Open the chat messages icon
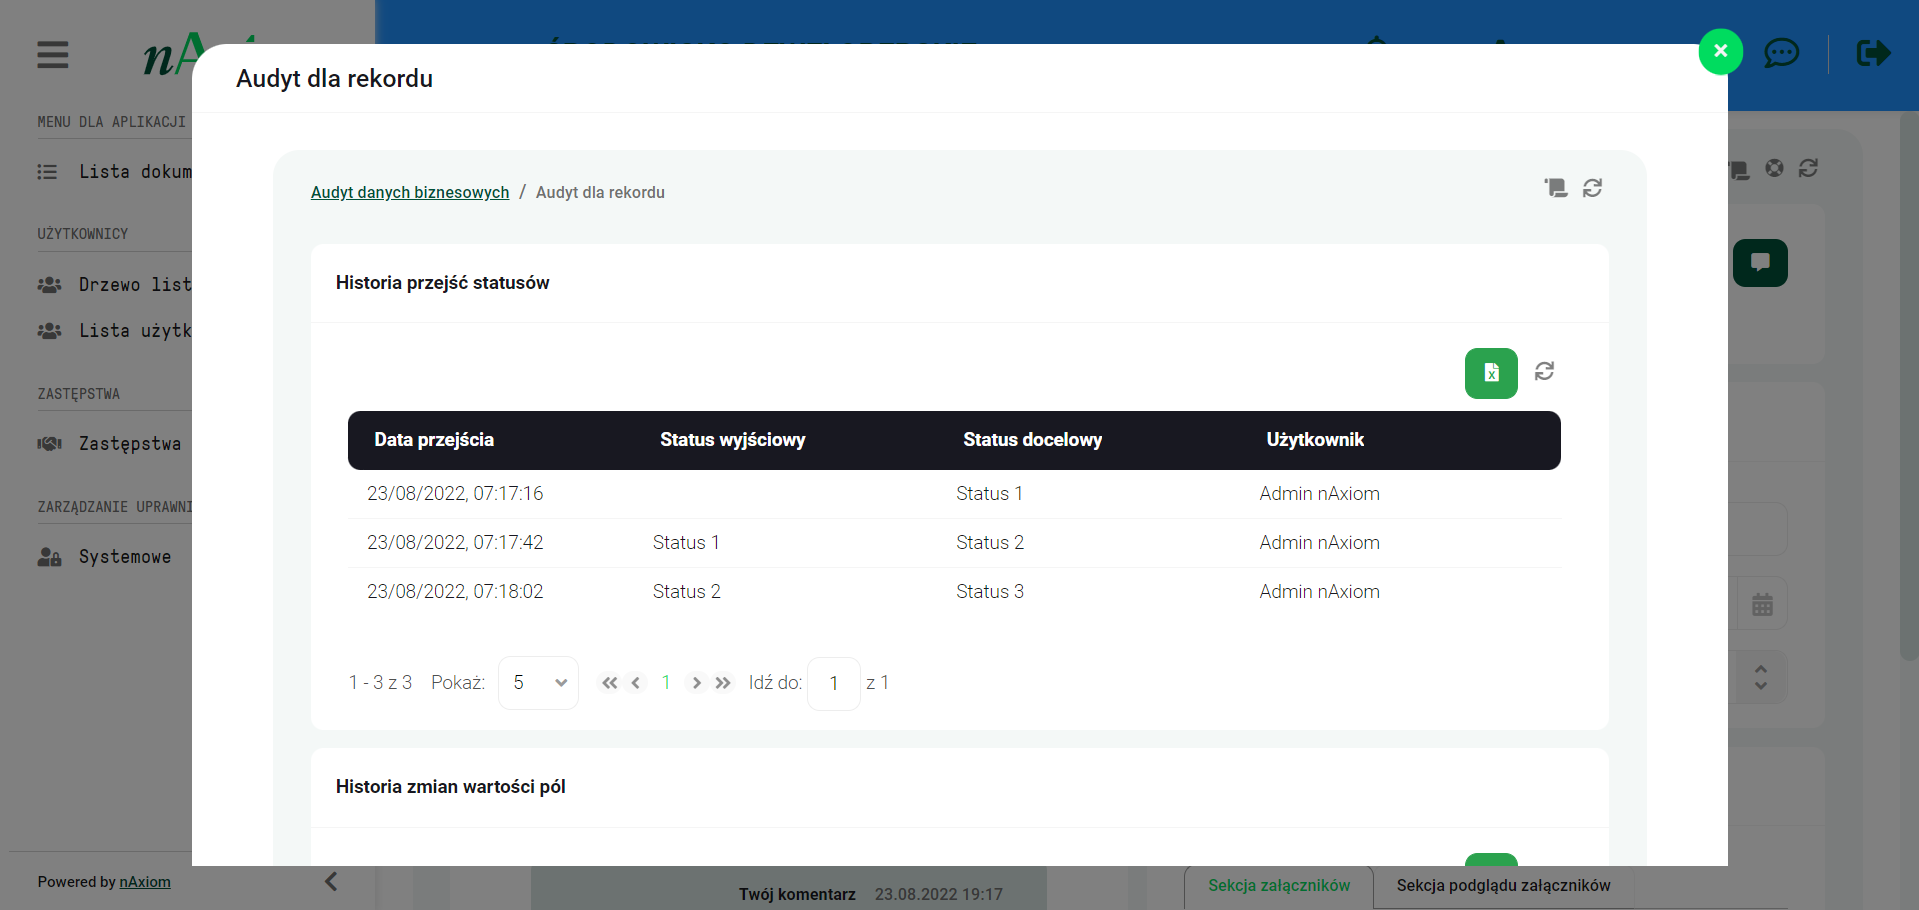 tap(1781, 53)
